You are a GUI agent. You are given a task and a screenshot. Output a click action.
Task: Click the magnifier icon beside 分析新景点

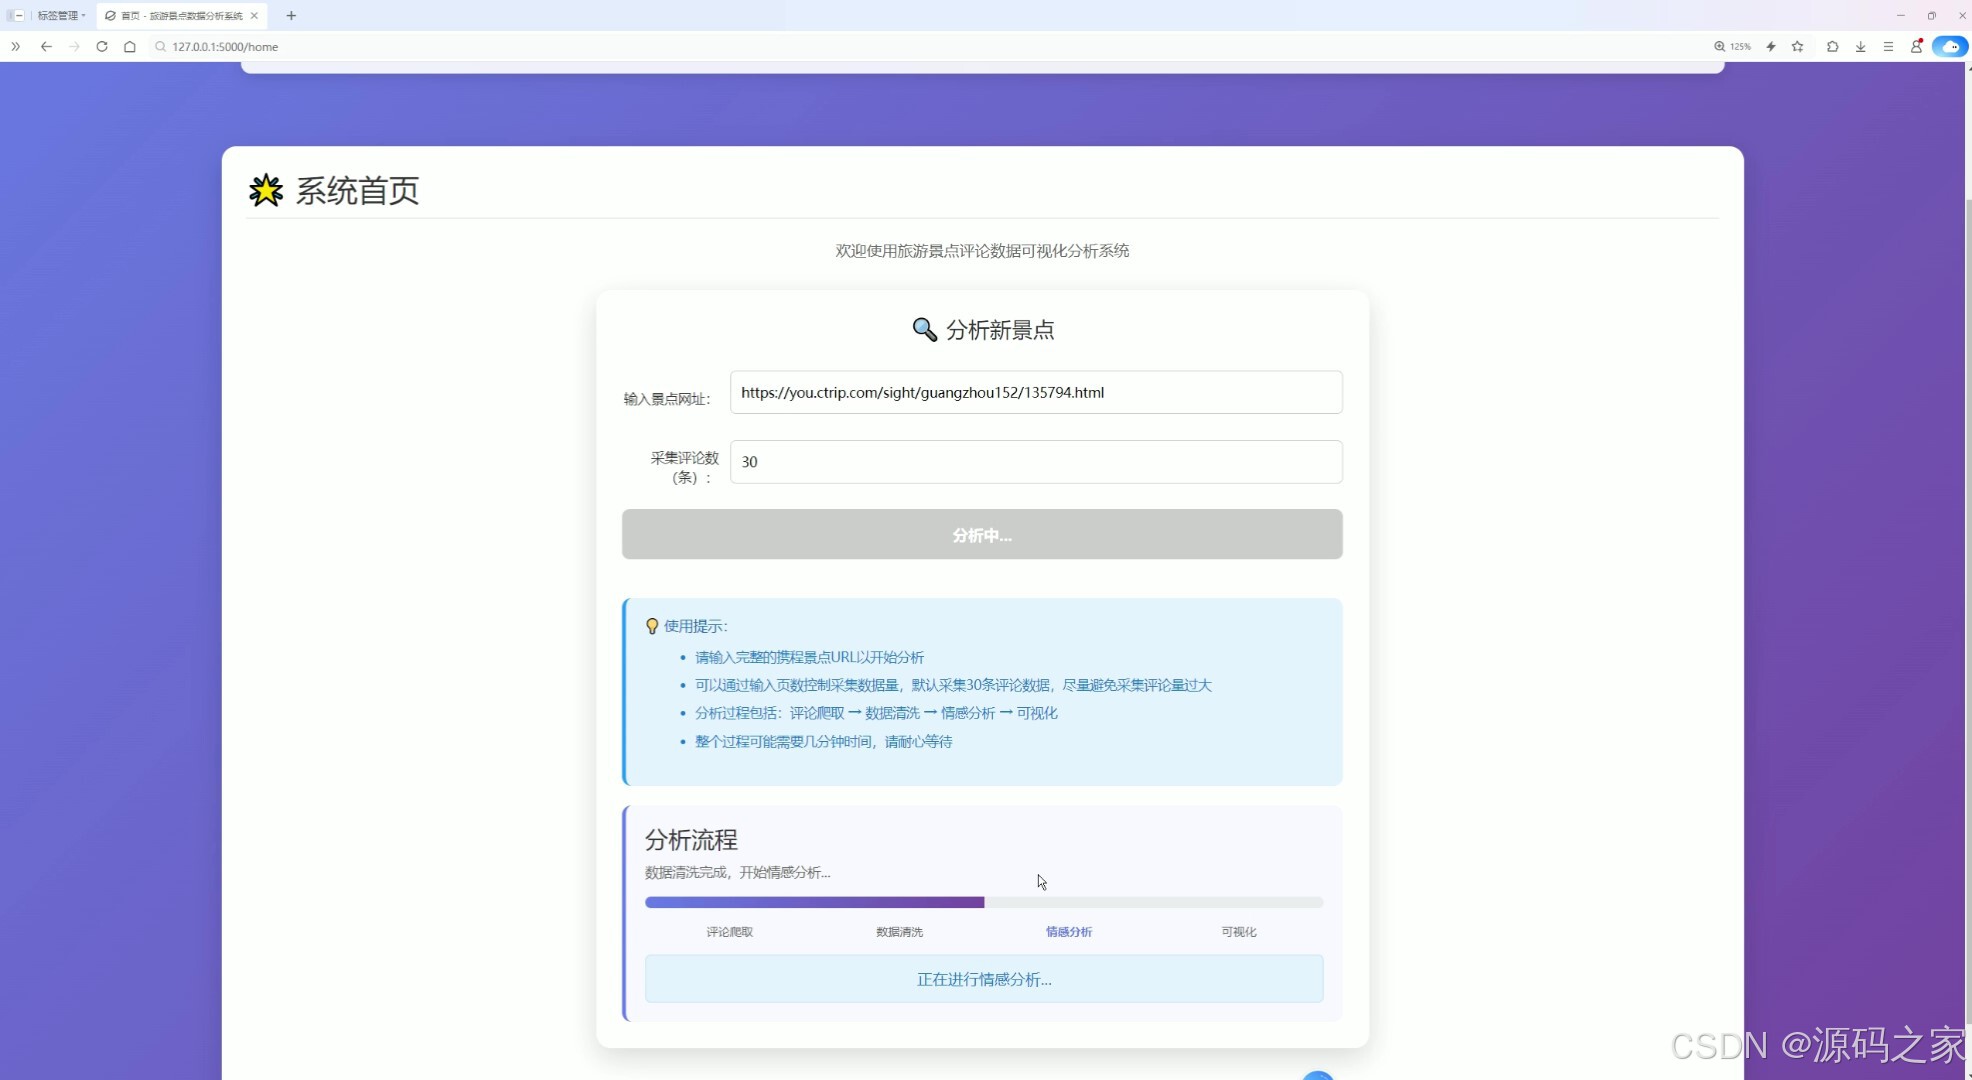pyautogui.click(x=924, y=329)
